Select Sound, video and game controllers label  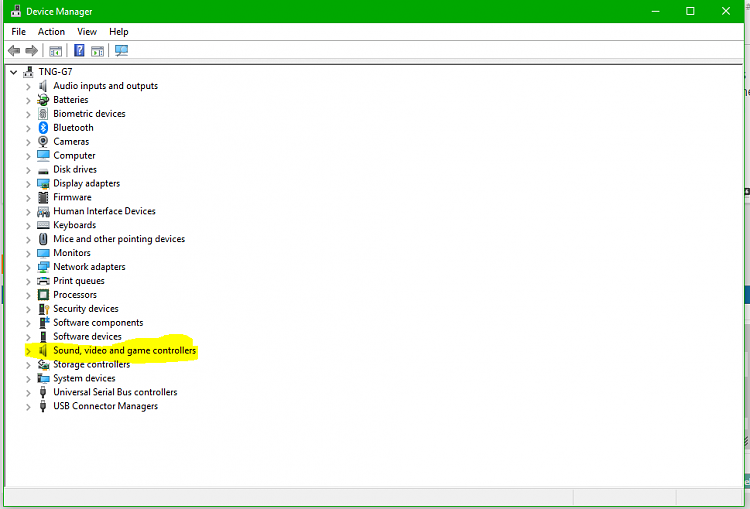124,351
